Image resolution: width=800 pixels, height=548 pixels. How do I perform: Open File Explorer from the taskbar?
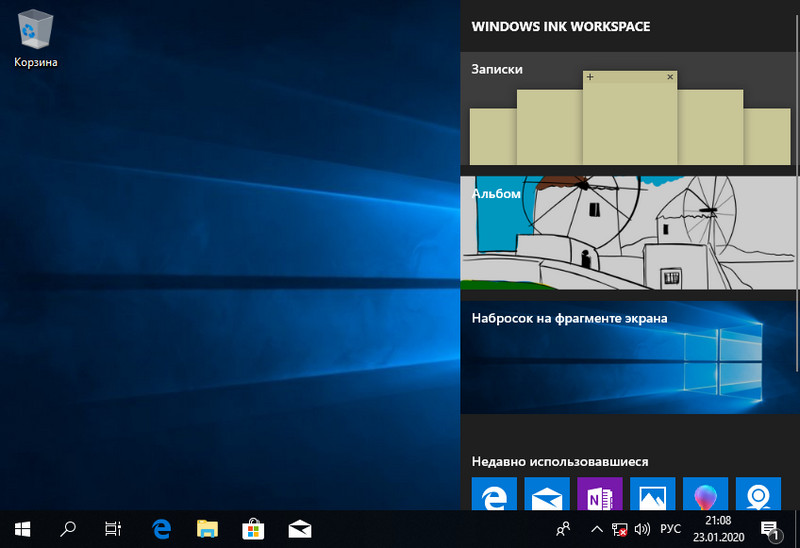[207, 529]
